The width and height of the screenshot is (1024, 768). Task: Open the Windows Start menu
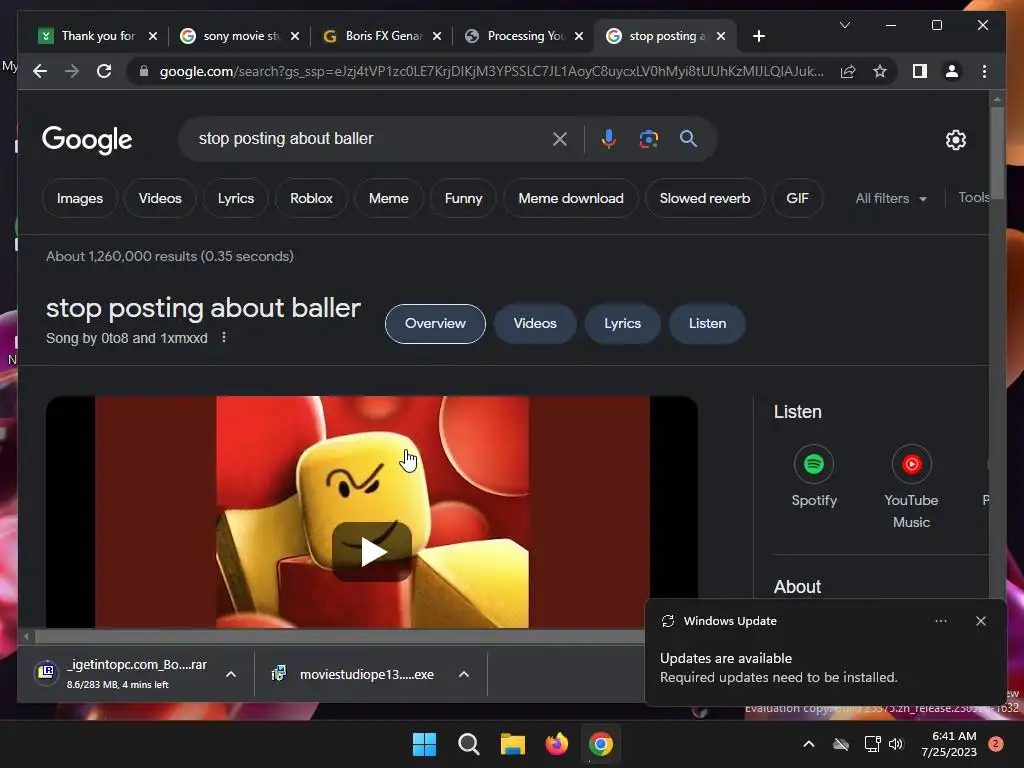click(424, 744)
